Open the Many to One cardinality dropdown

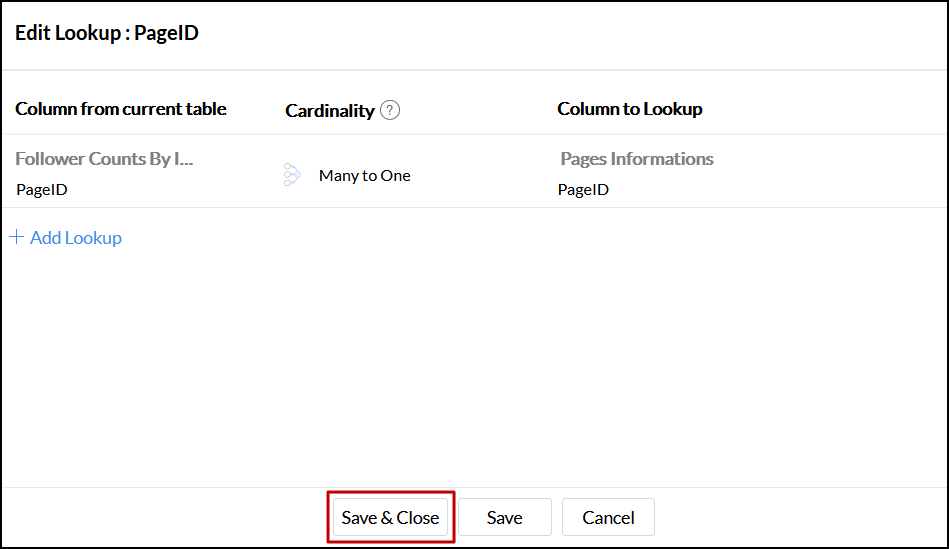point(365,175)
